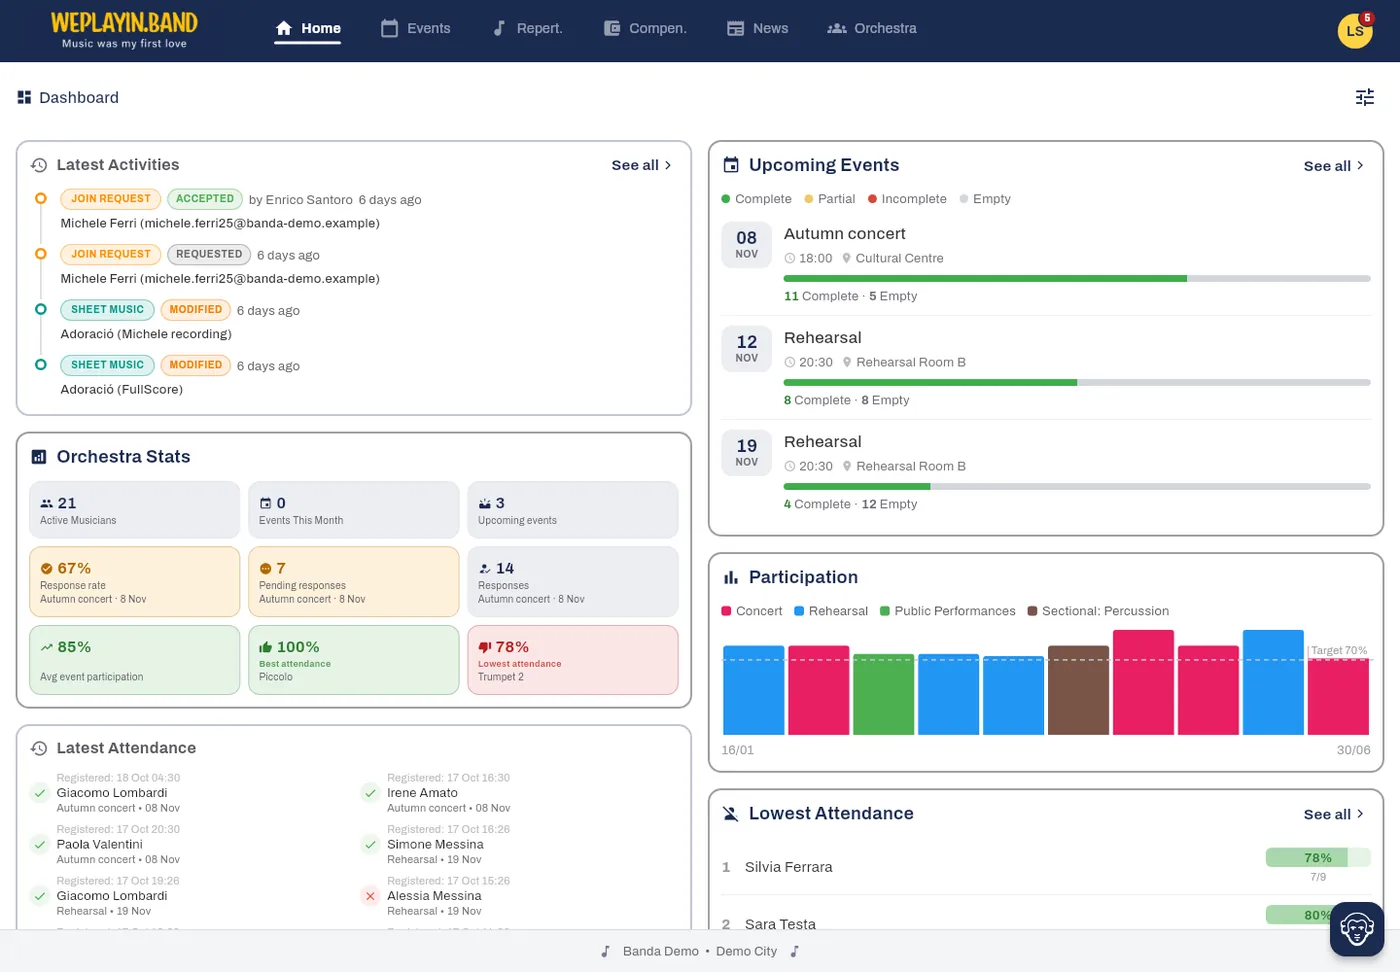Click the green Public Performances chart bar

pyautogui.click(x=883, y=695)
